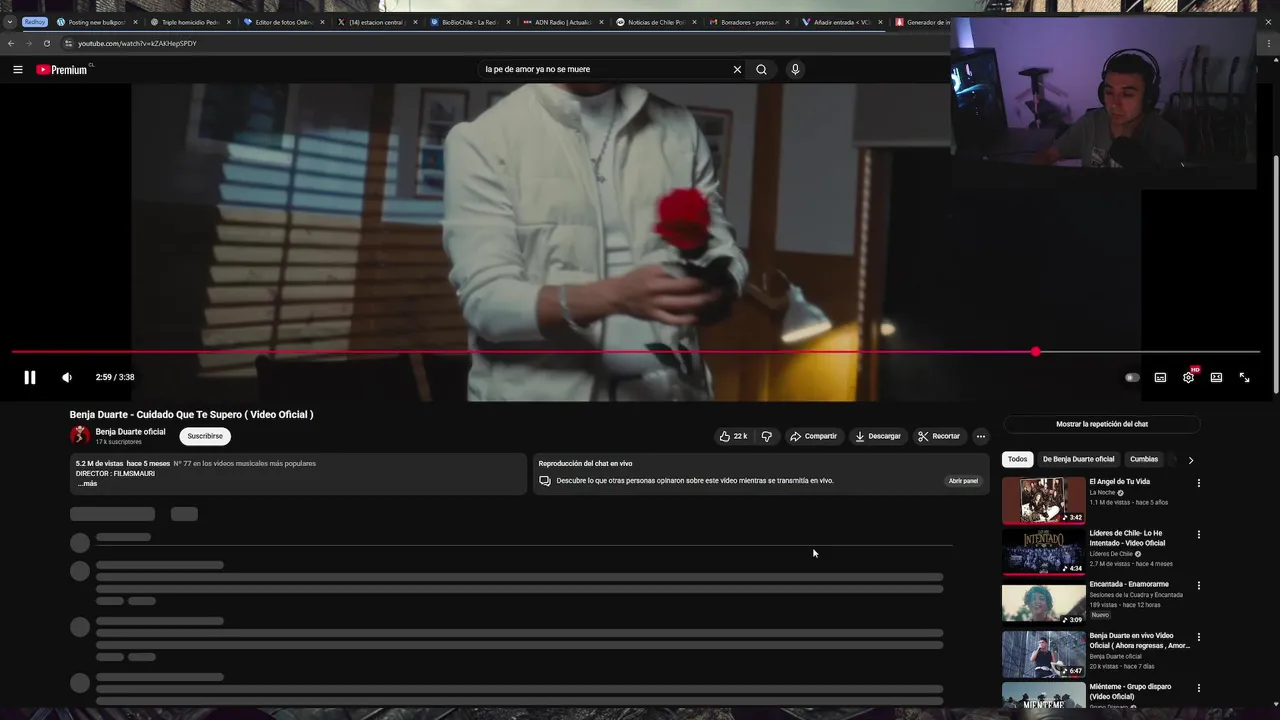Open Benja Duarte en vivo thumbnail
The height and width of the screenshot is (720, 1280).
coord(1043,654)
